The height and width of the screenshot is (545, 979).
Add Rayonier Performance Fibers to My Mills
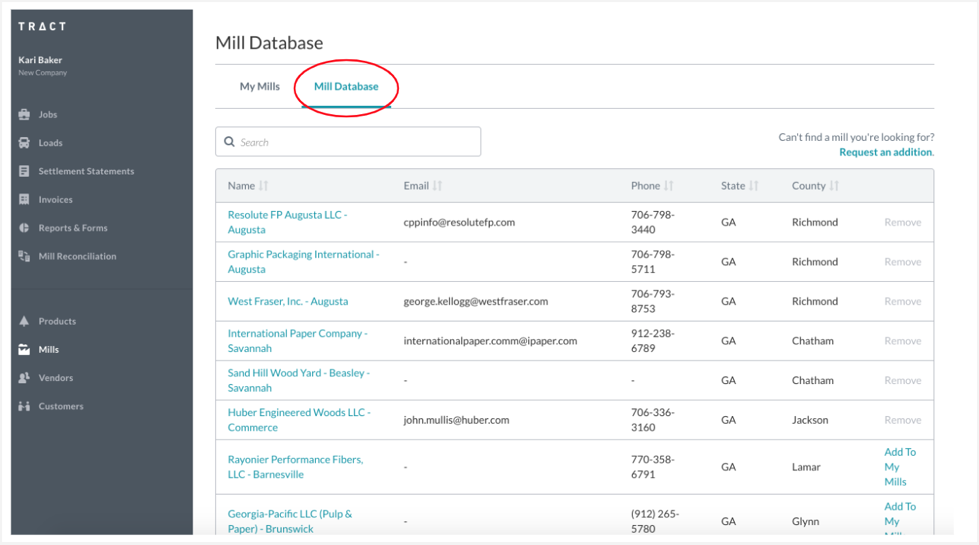tap(898, 467)
